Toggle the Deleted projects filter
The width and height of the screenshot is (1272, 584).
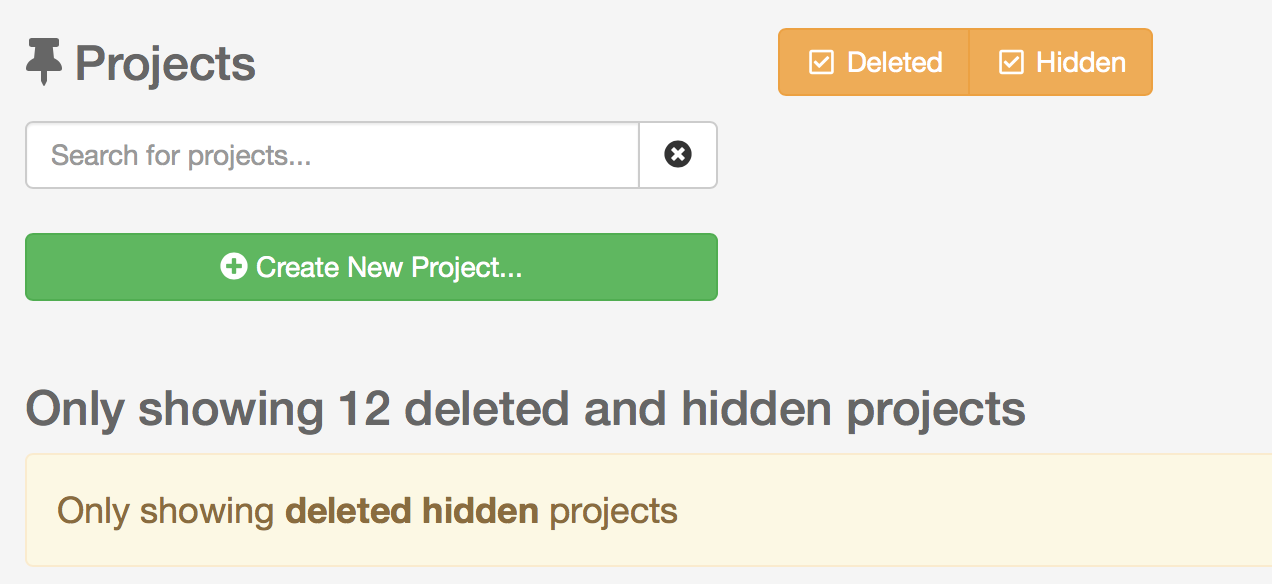872,62
